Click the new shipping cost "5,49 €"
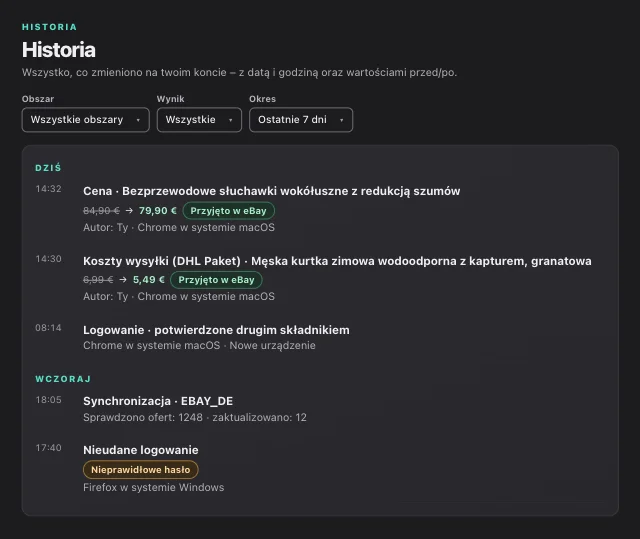Viewport: 640px width, 539px height. (149, 280)
